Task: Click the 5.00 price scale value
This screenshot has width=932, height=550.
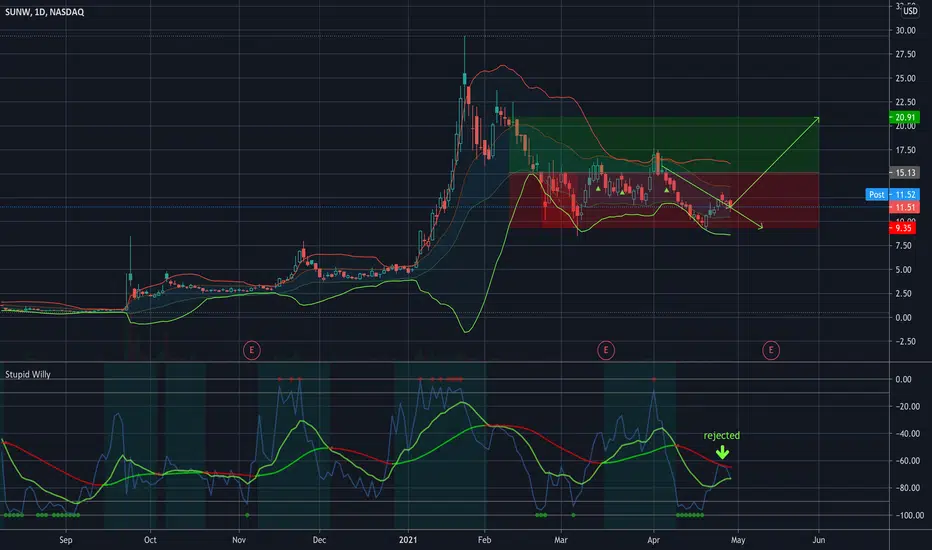Action: (903, 270)
